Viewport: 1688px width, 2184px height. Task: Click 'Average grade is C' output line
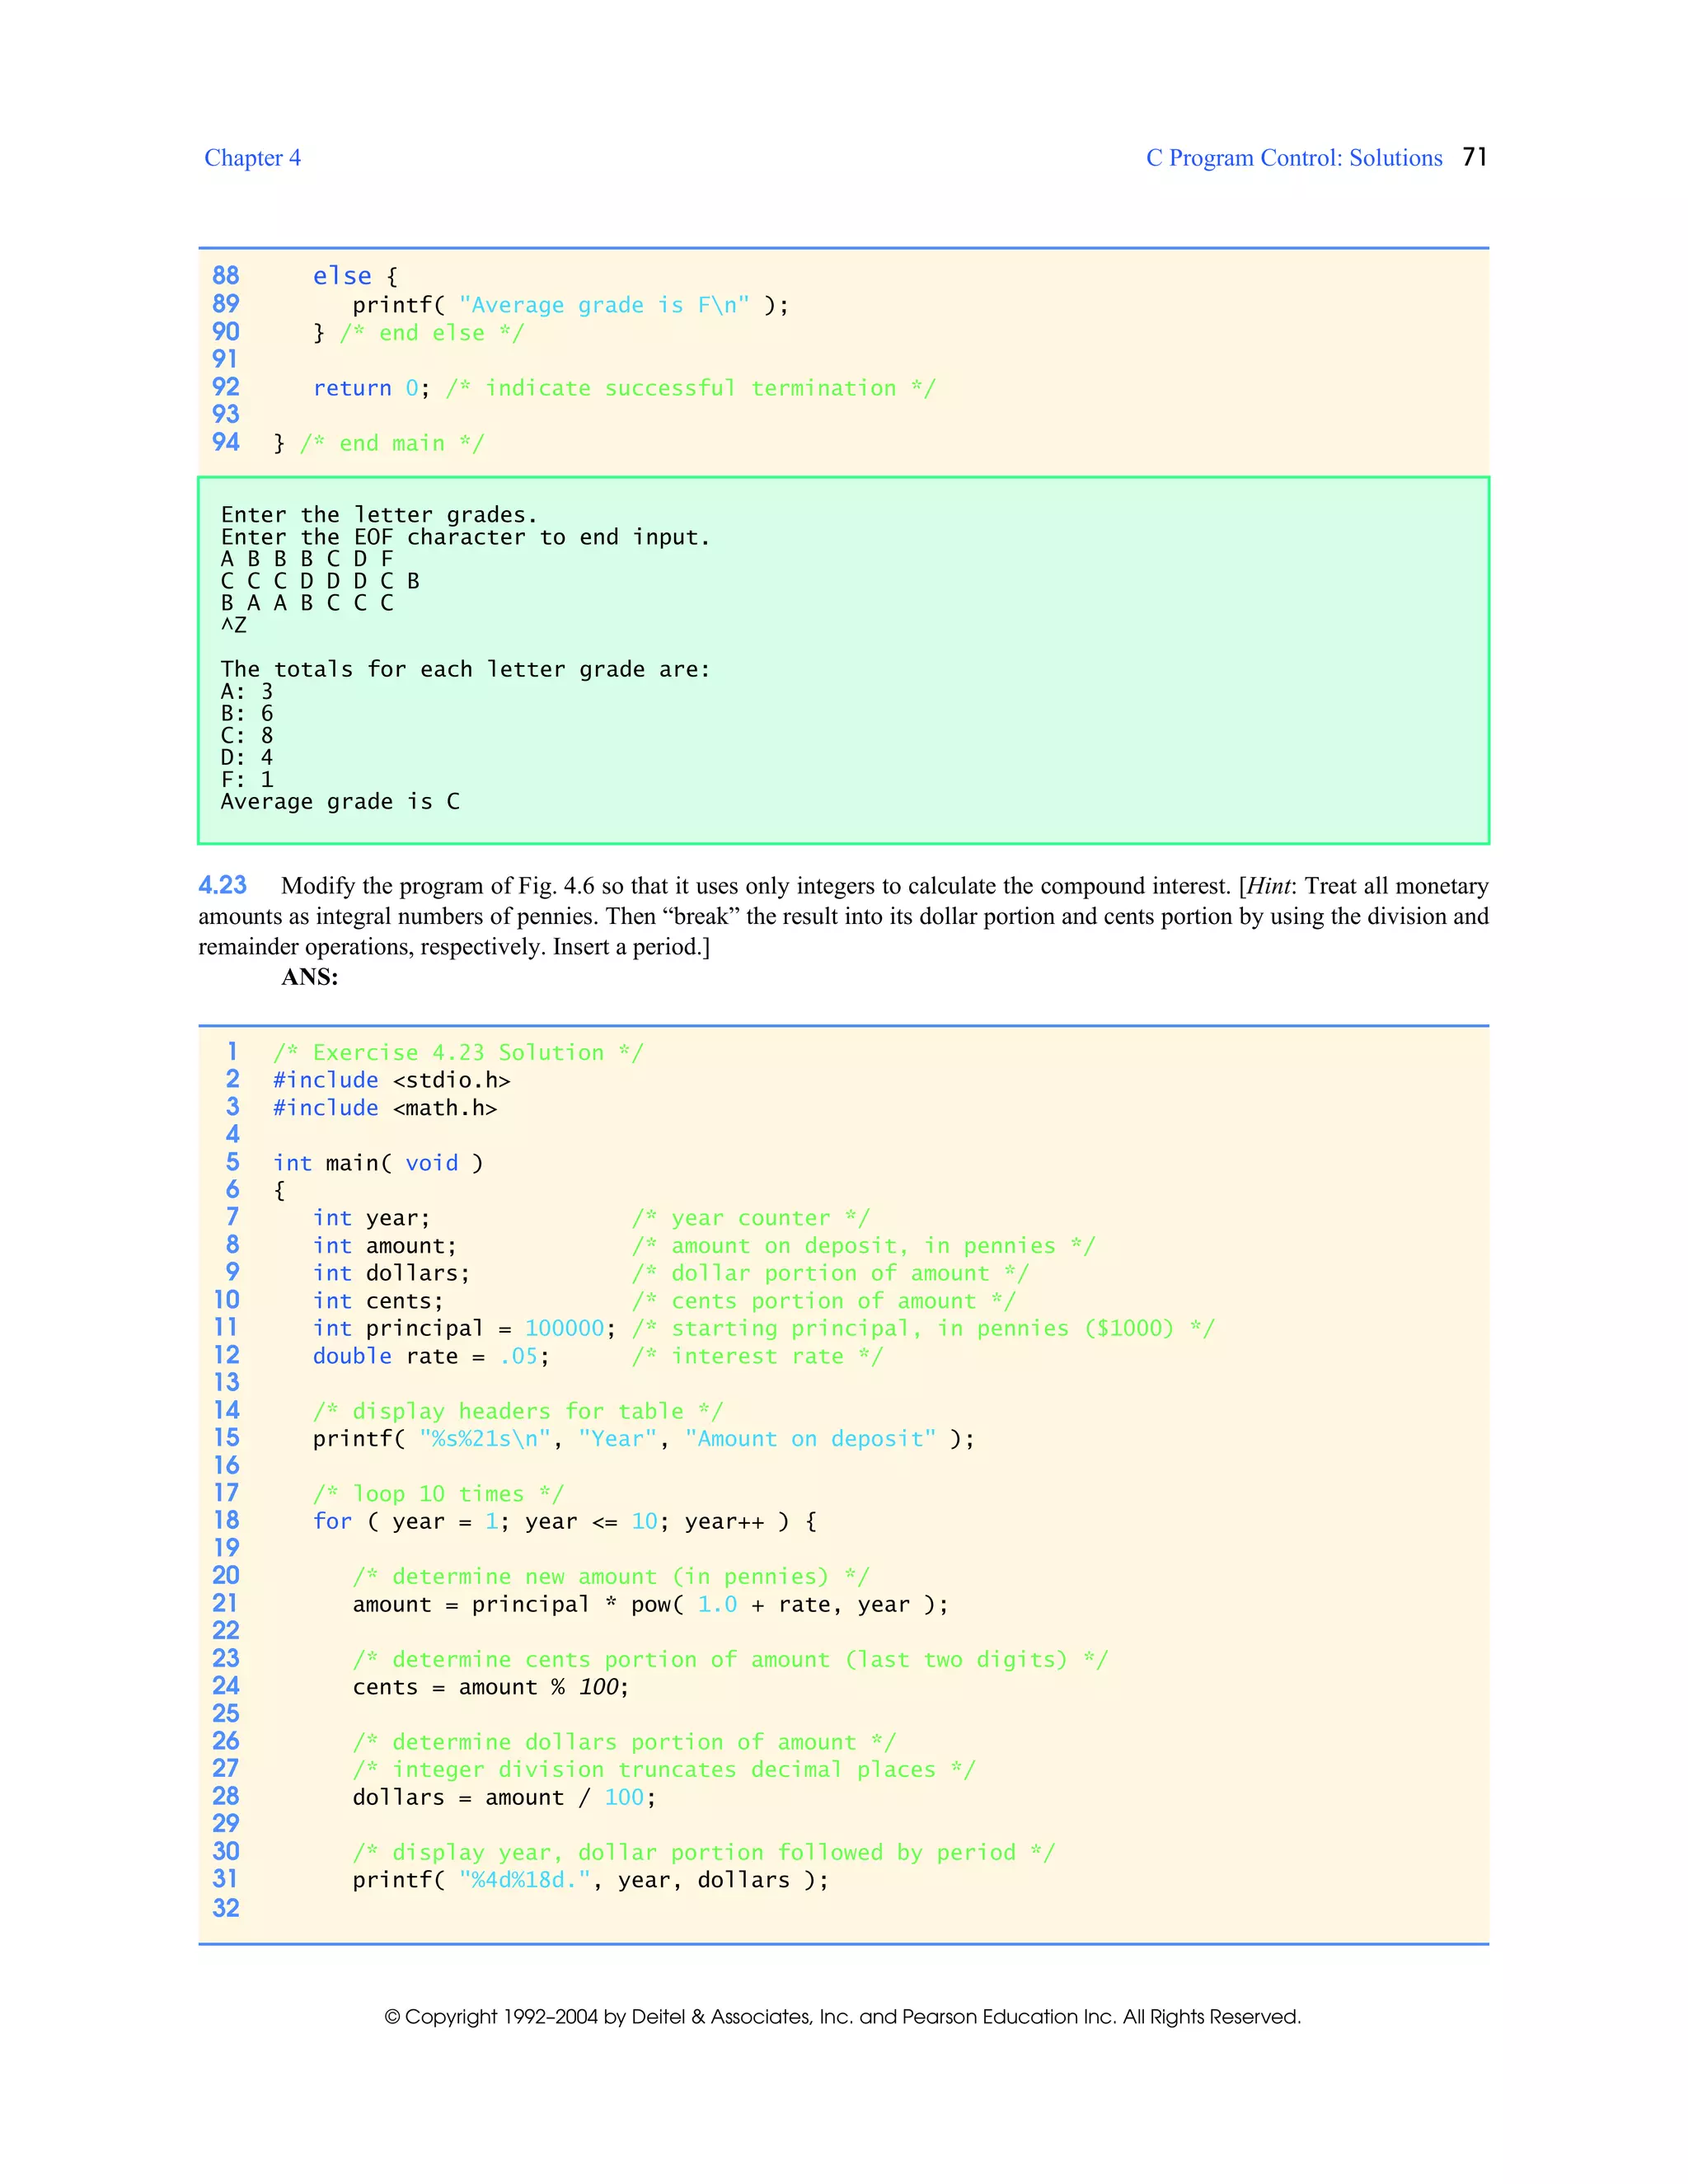pyautogui.click(x=340, y=801)
